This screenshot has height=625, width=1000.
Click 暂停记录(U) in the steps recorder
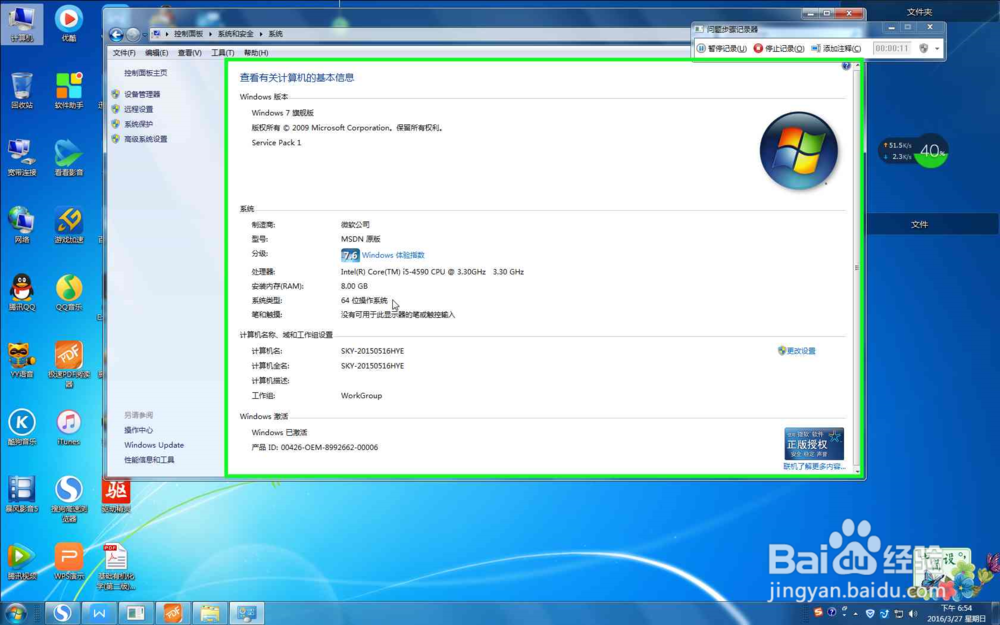(x=722, y=48)
